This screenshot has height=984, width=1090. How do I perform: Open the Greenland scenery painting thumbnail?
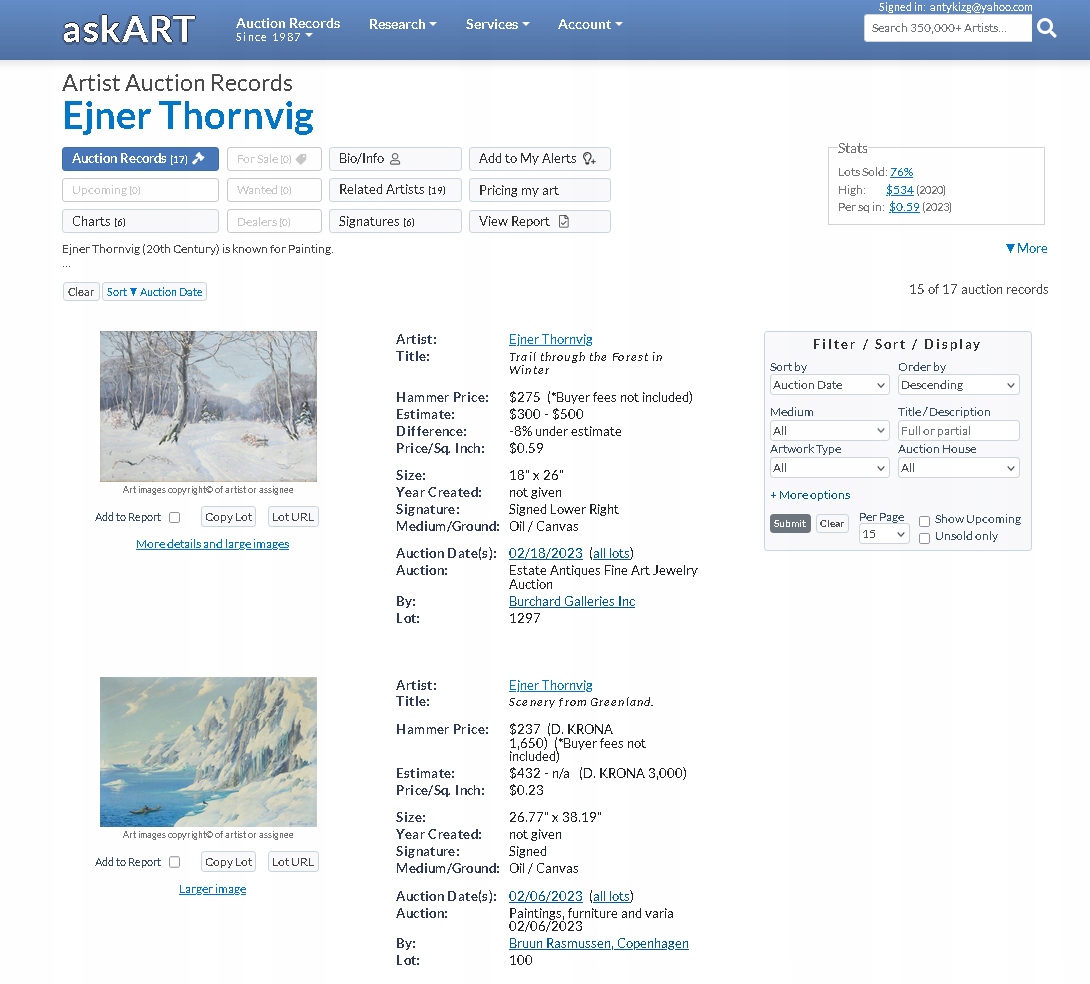(x=209, y=752)
